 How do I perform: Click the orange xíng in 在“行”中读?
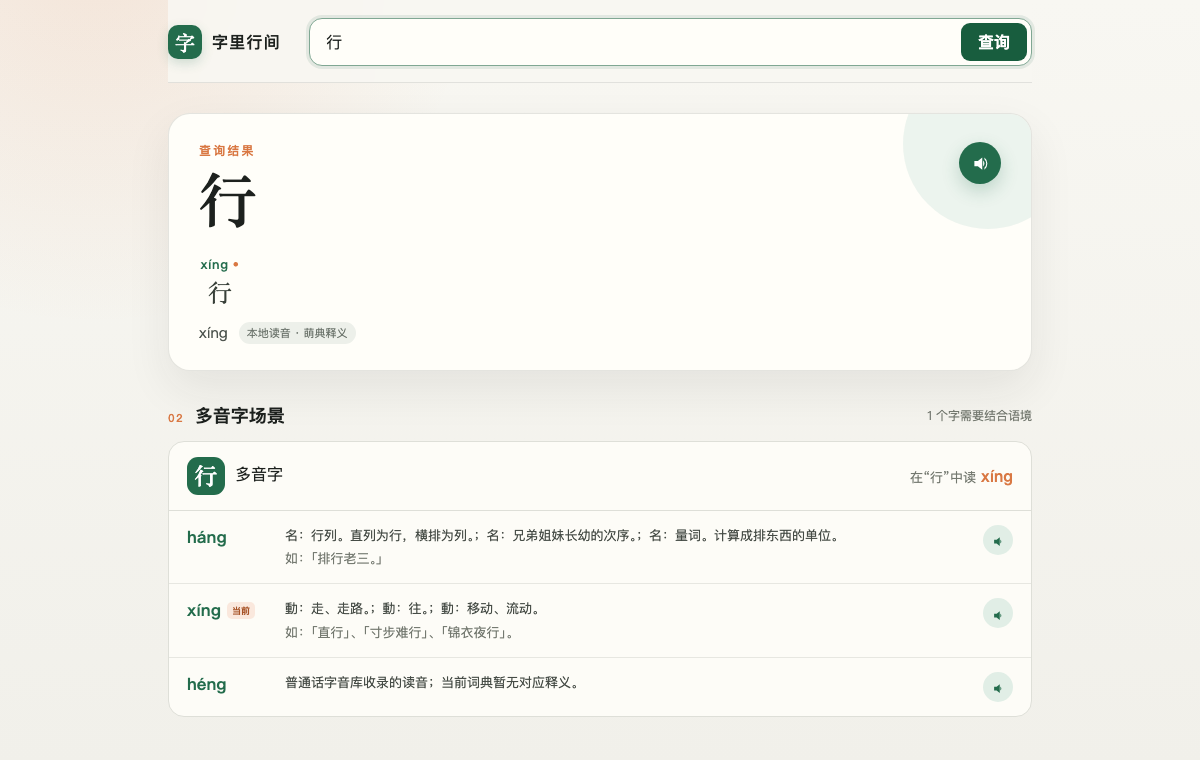pyautogui.click(x=997, y=477)
